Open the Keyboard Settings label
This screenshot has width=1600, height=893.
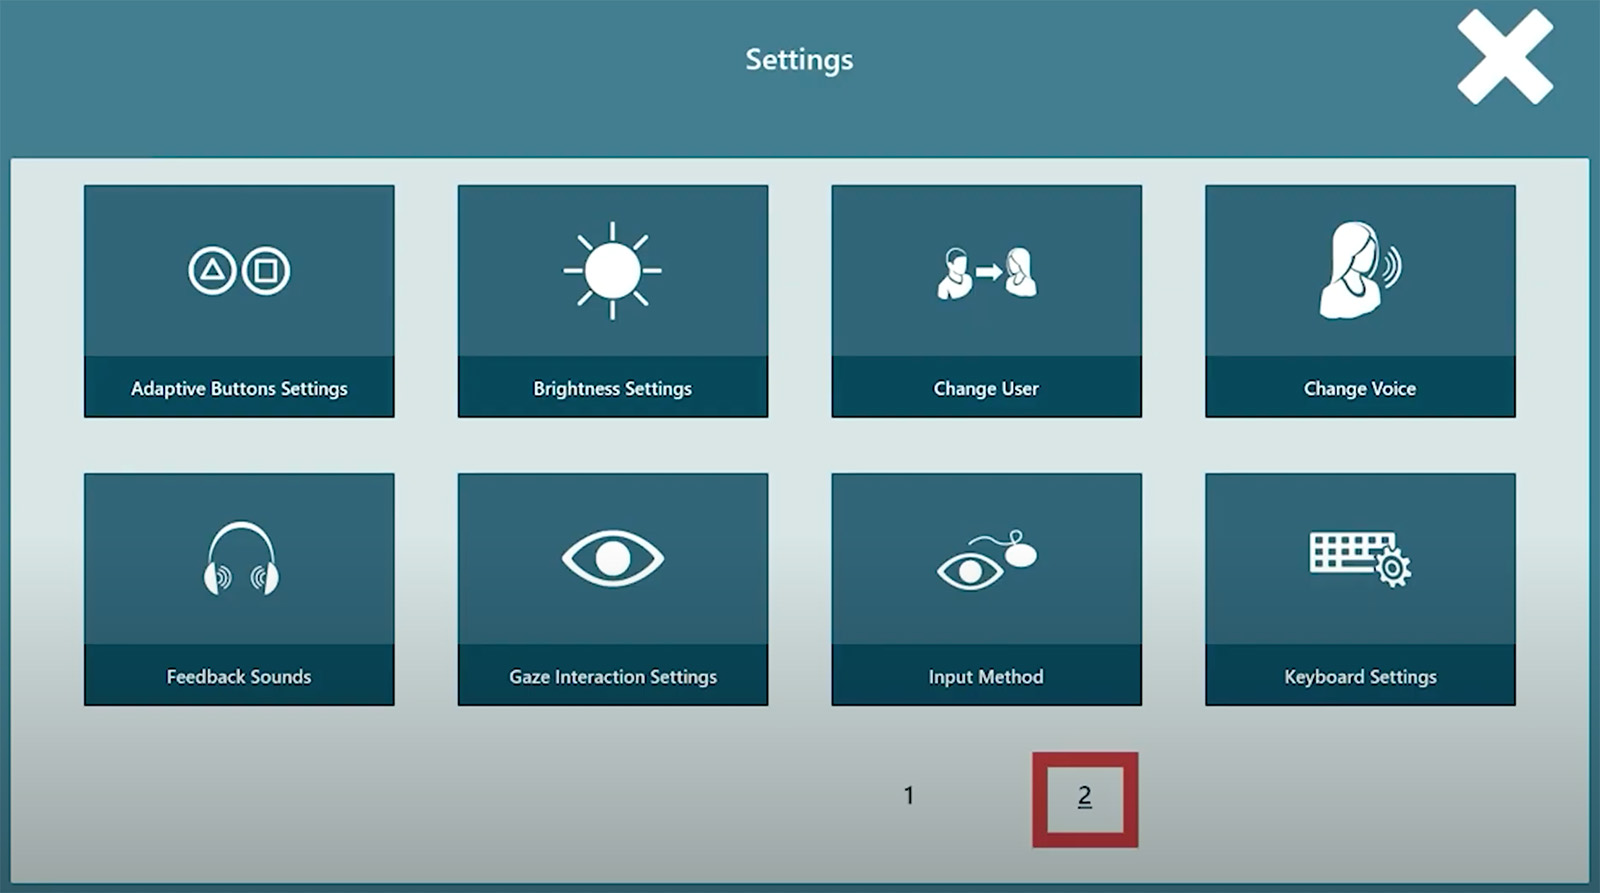pyautogui.click(x=1359, y=677)
